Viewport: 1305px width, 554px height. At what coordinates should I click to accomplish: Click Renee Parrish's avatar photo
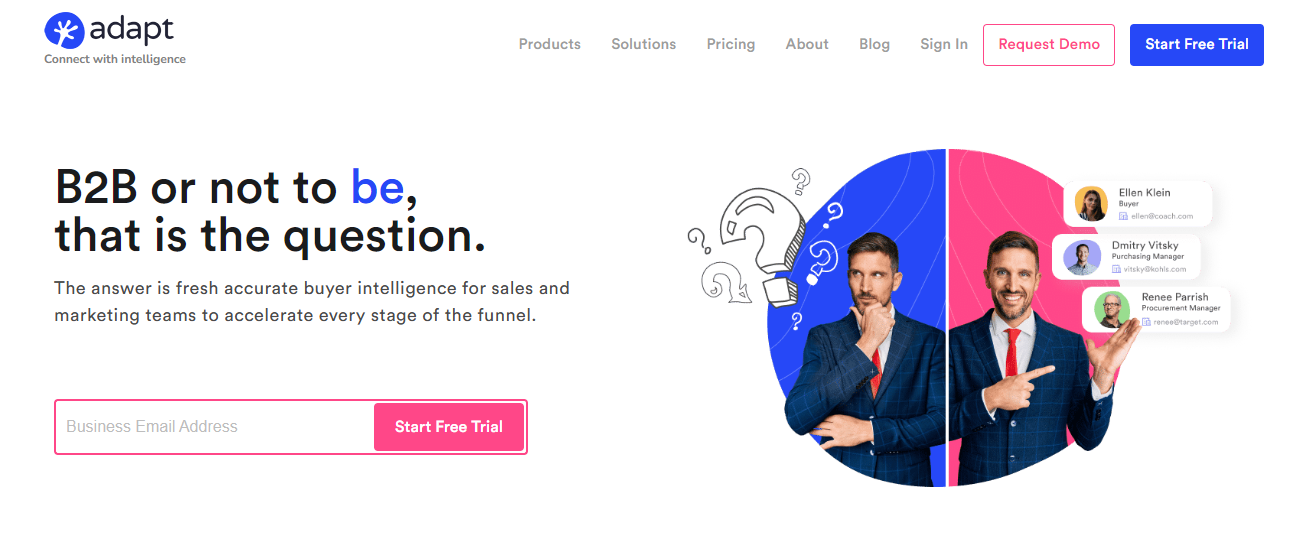[x=1112, y=309]
